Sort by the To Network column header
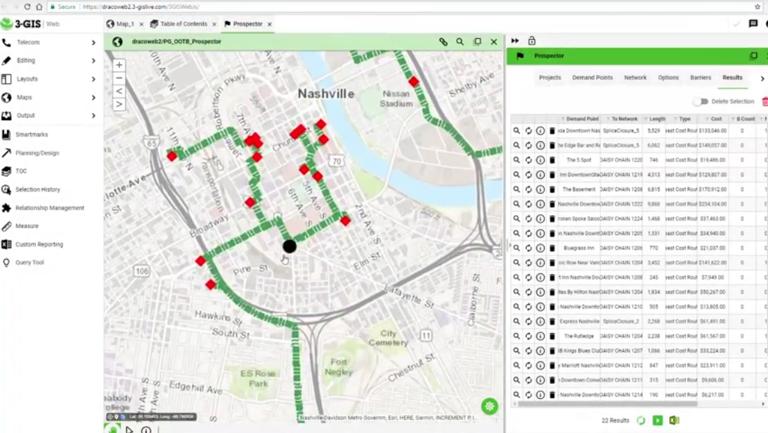Viewport: 768px width, 433px height. coord(623,119)
